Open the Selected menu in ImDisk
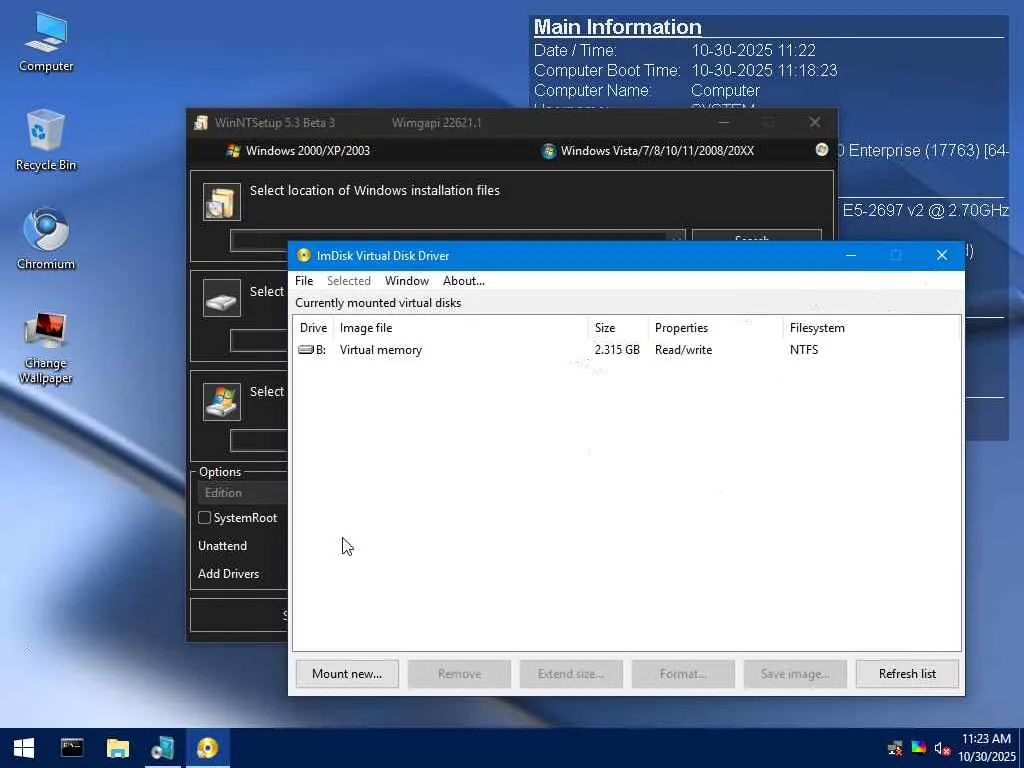 (349, 281)
